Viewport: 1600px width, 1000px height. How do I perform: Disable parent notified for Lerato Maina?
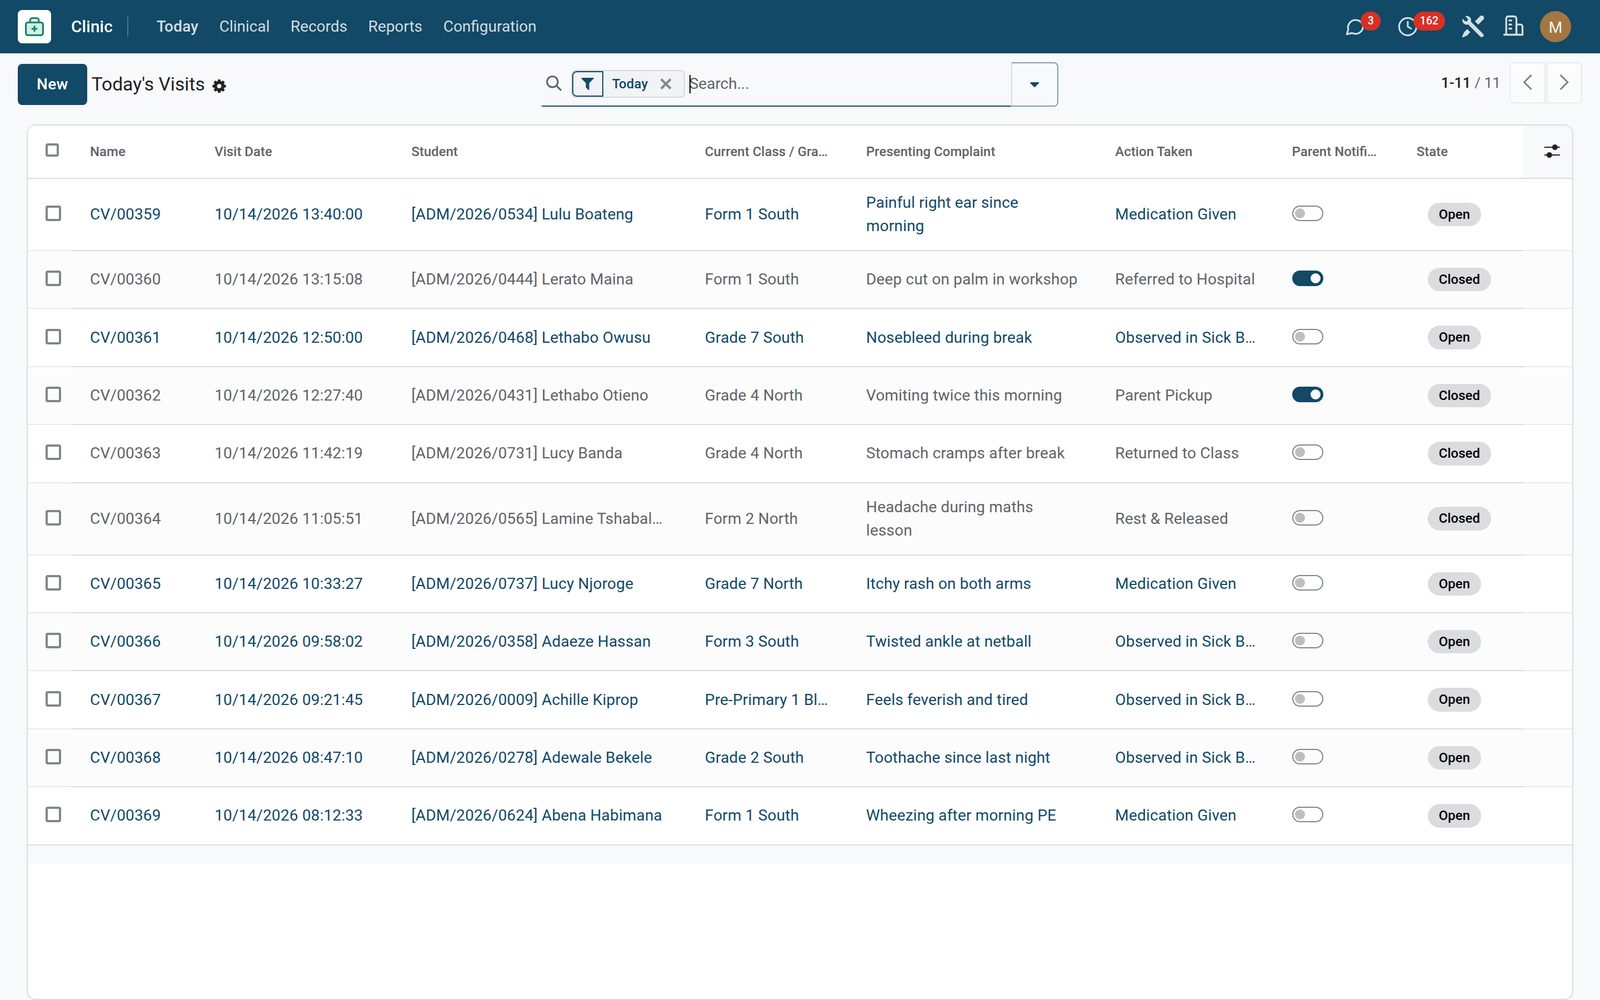(1307, 279)
